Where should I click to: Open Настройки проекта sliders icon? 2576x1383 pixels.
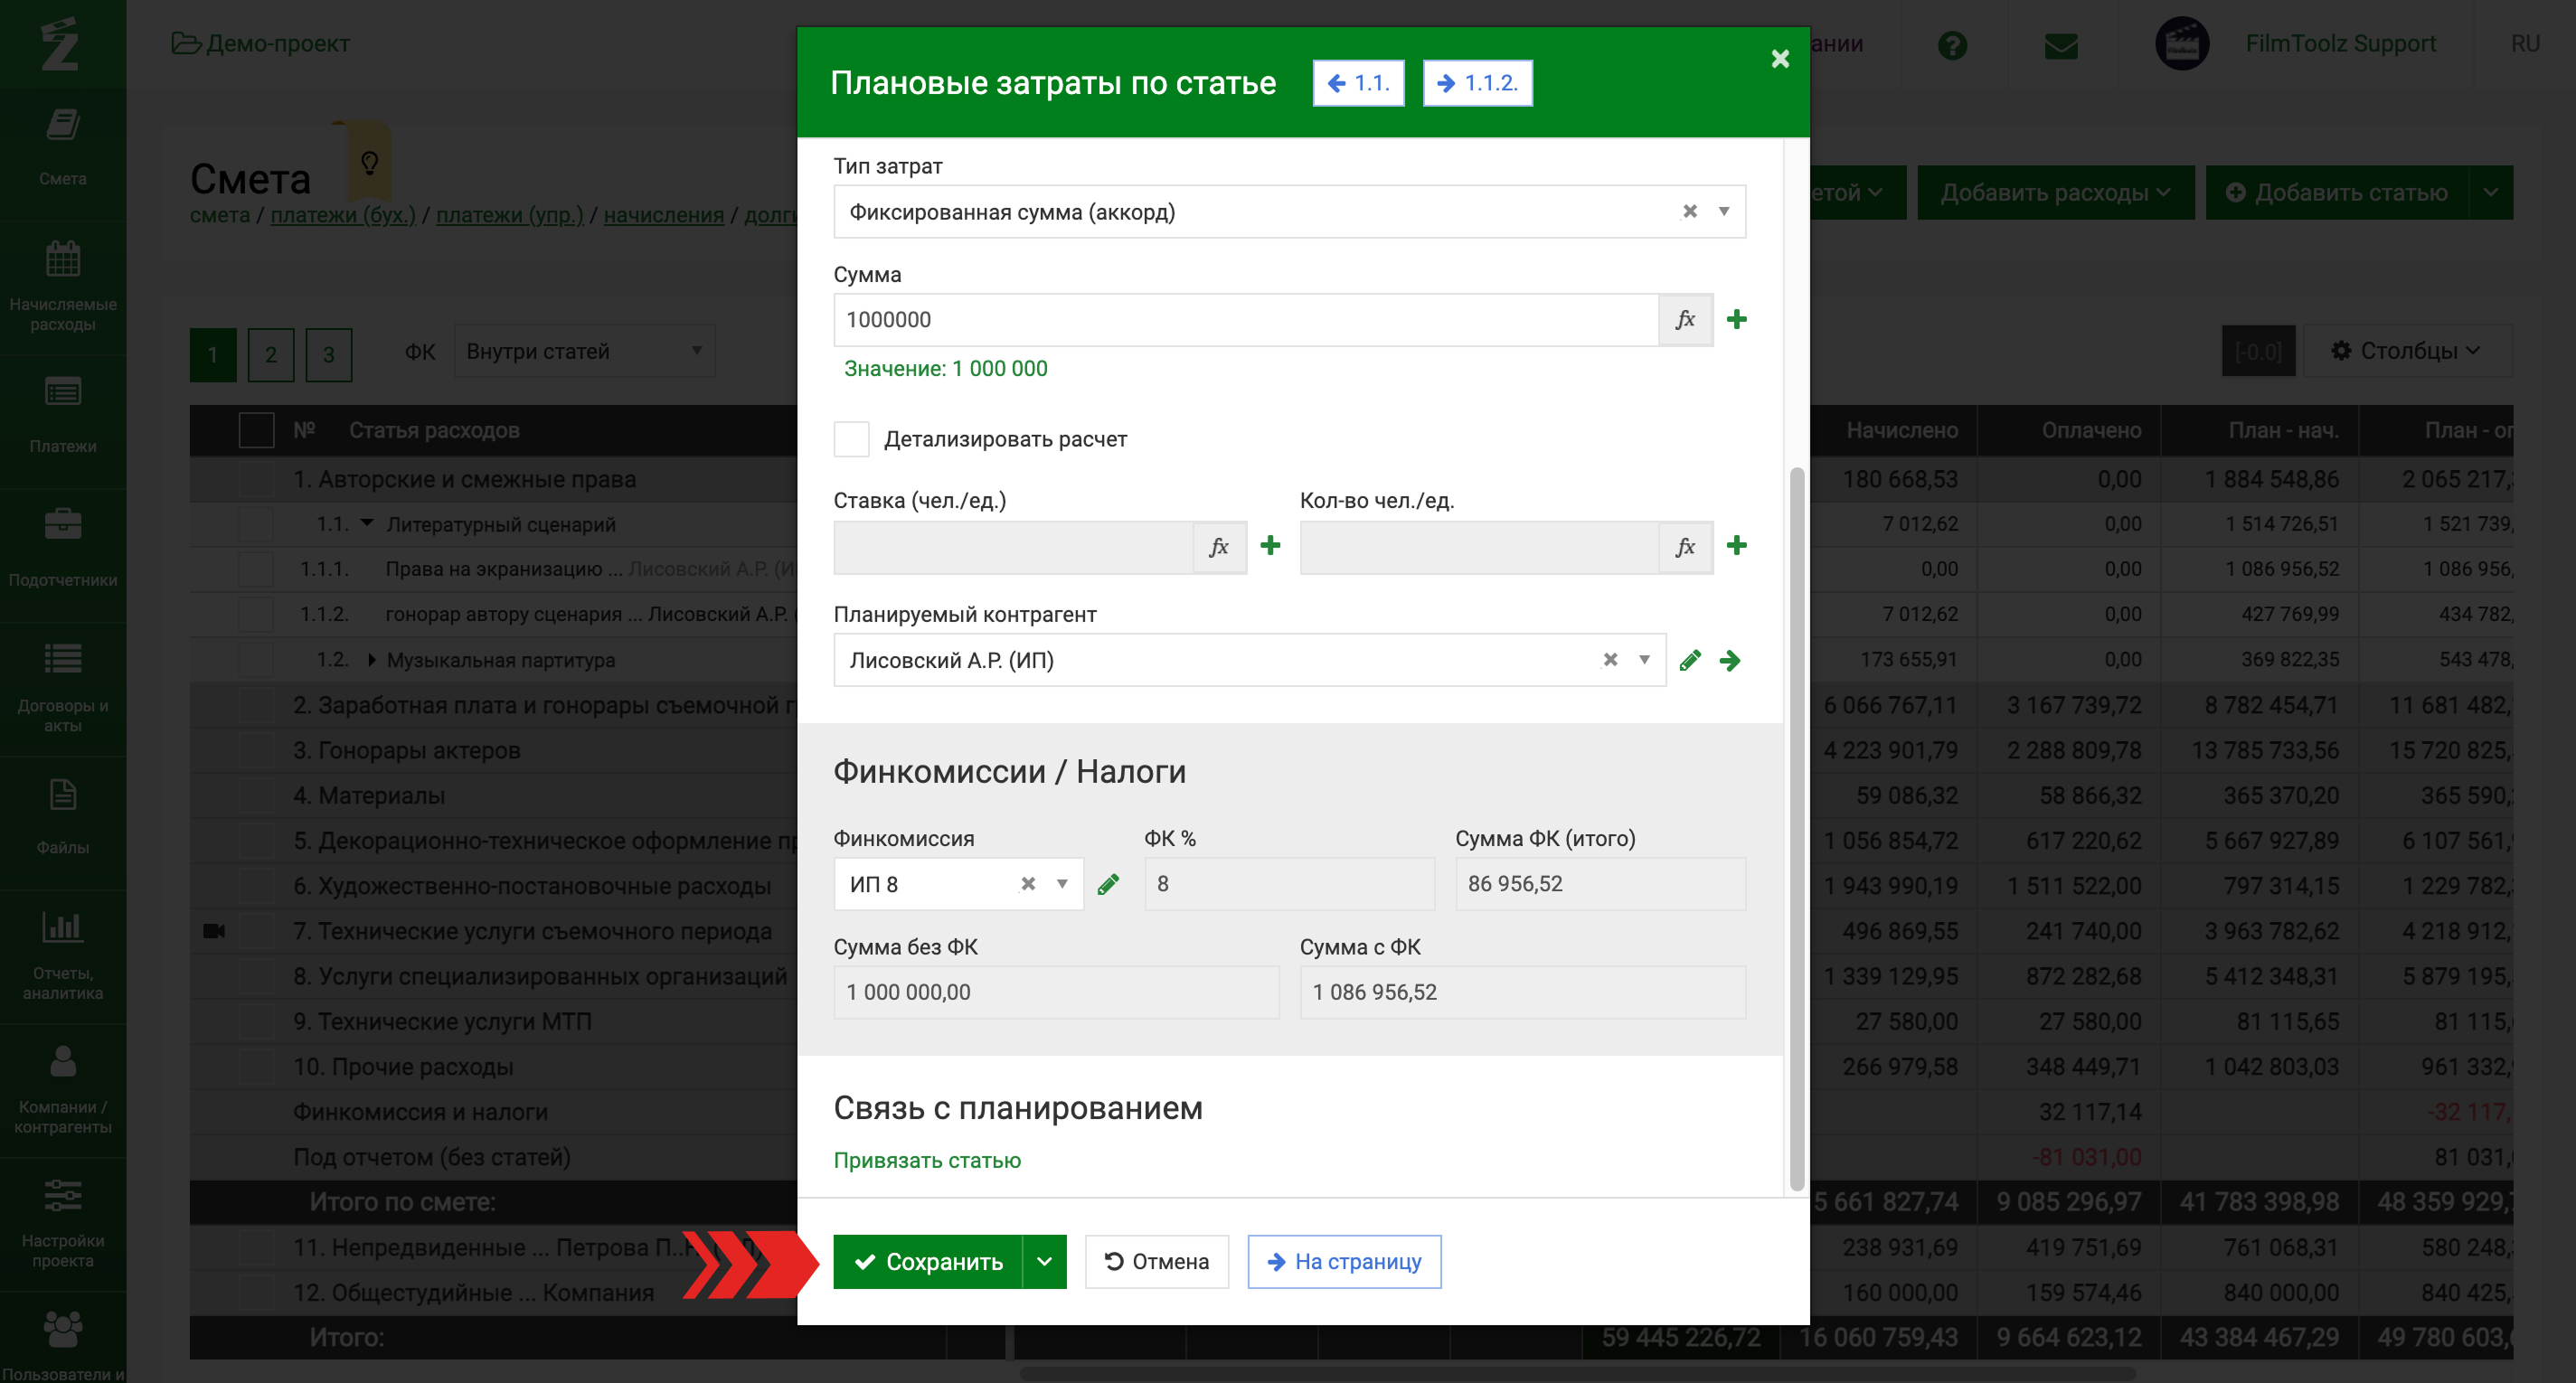pos(63,1194)
